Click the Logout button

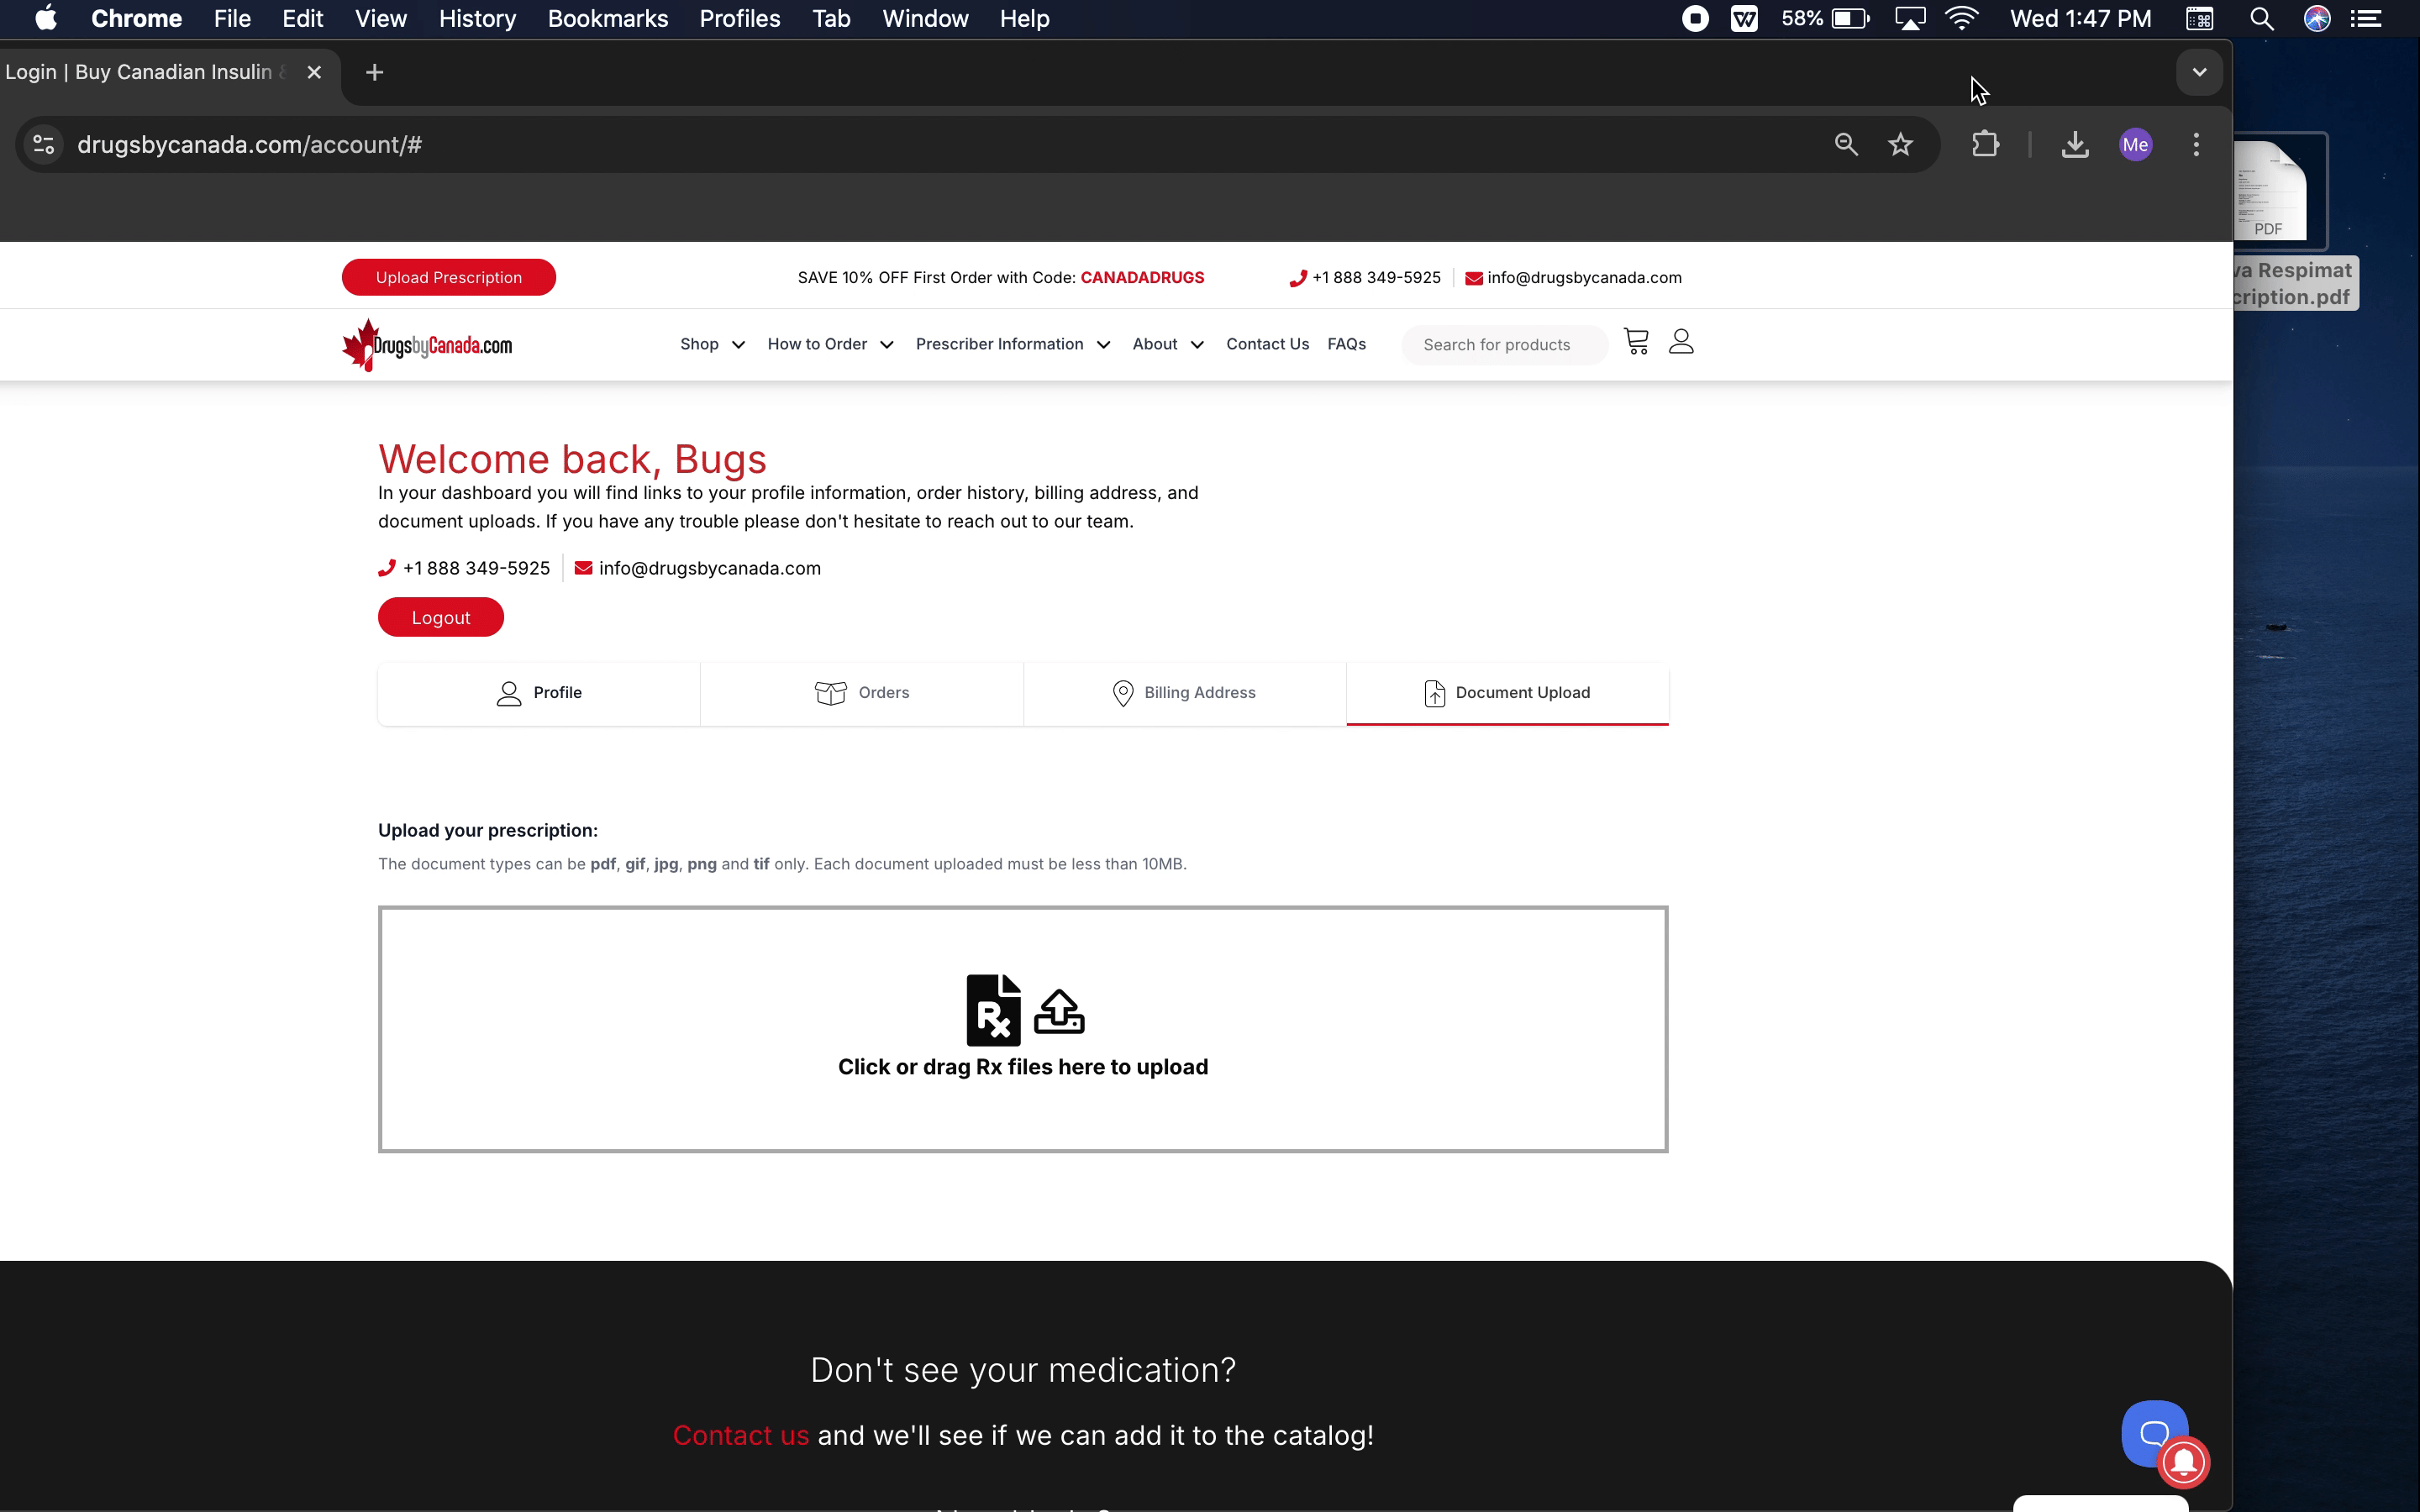pyautogui.click(x=441, y=617)
